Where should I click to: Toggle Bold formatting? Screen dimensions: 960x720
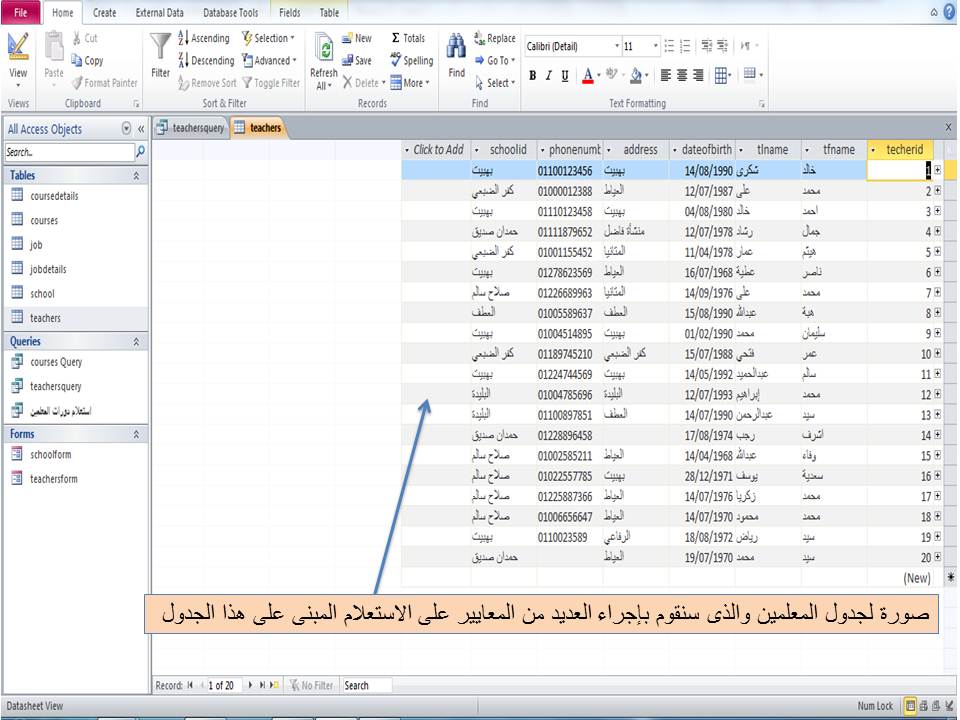tap(533, 75)
